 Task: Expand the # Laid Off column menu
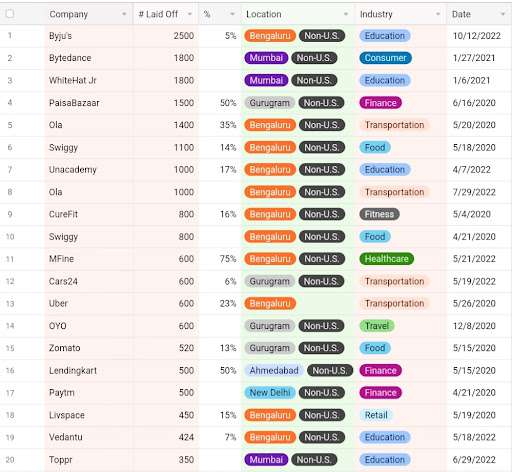[190, 14]
